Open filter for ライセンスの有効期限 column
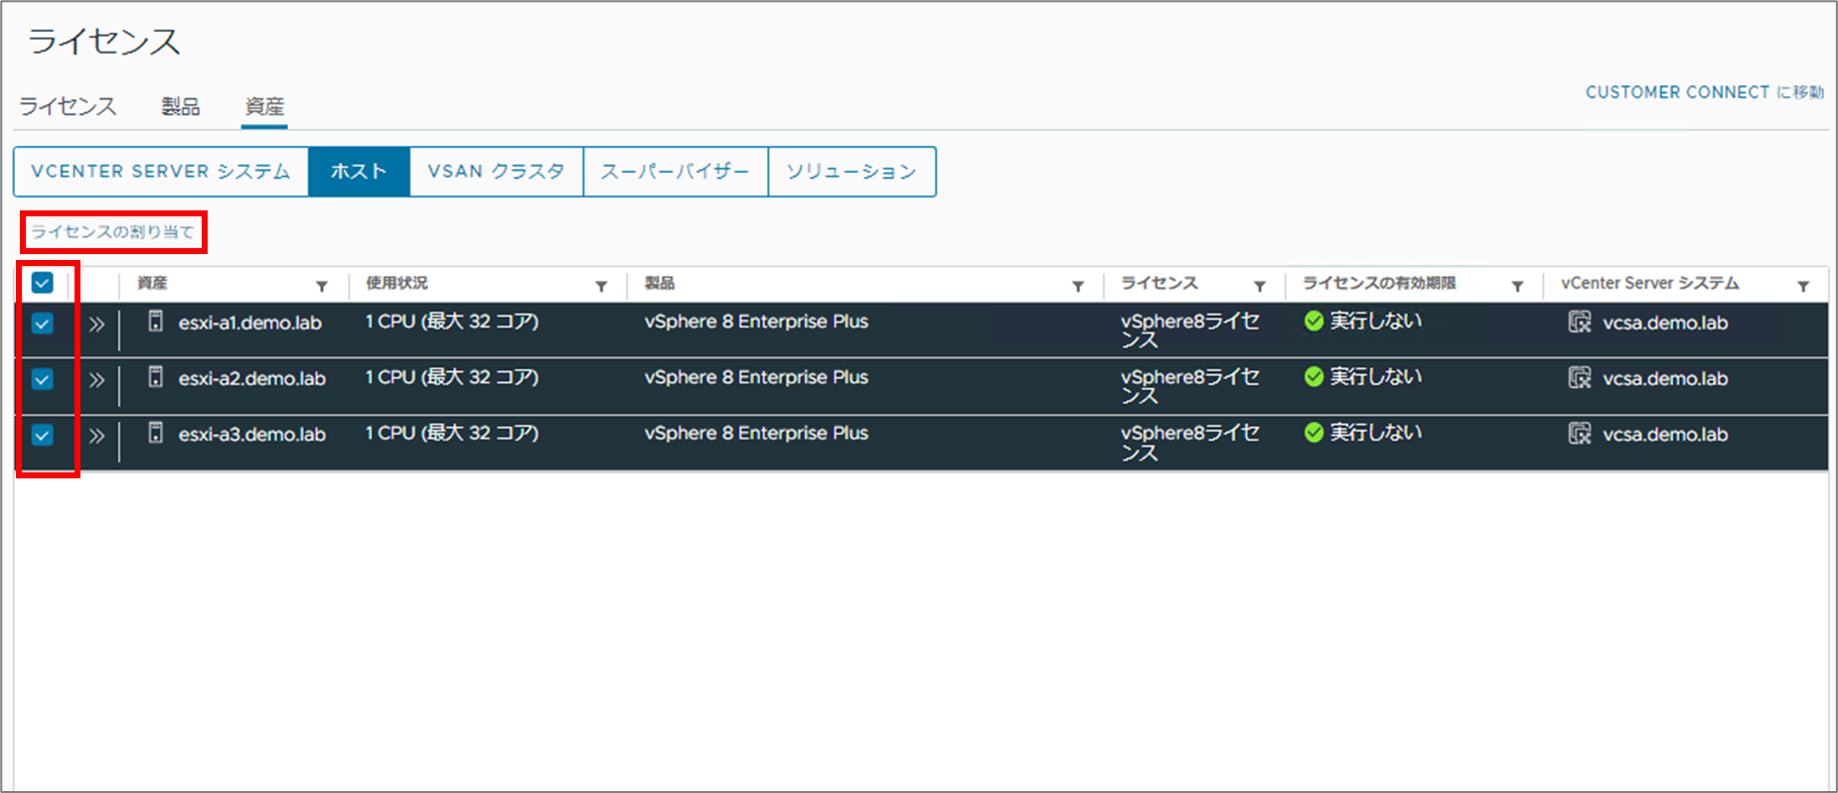Viewport: 1838px width, 793px height. coord(1517,286)
